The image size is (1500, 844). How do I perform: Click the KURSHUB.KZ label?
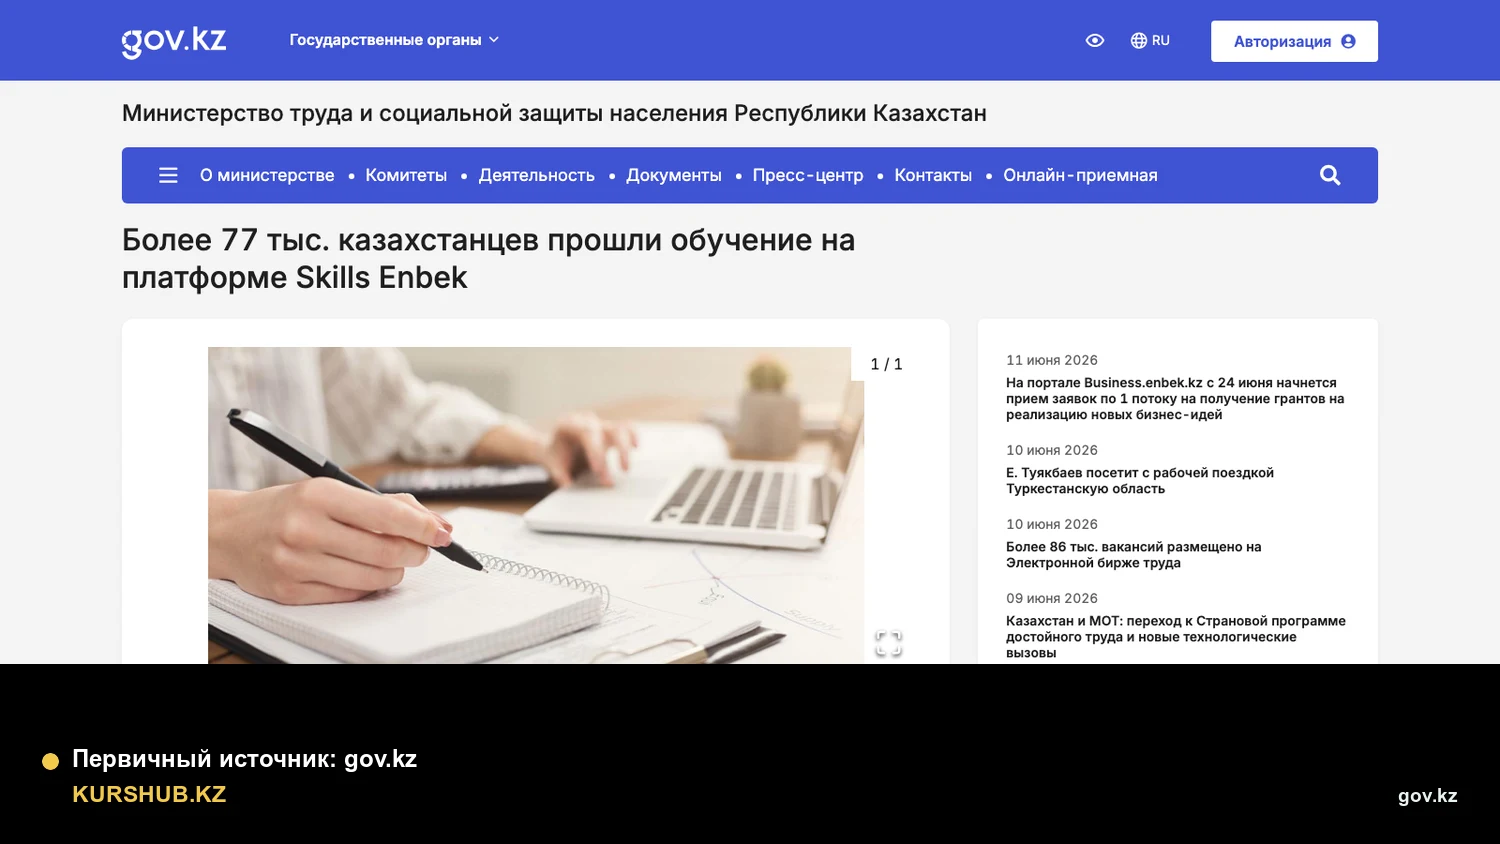coord(149,794)
